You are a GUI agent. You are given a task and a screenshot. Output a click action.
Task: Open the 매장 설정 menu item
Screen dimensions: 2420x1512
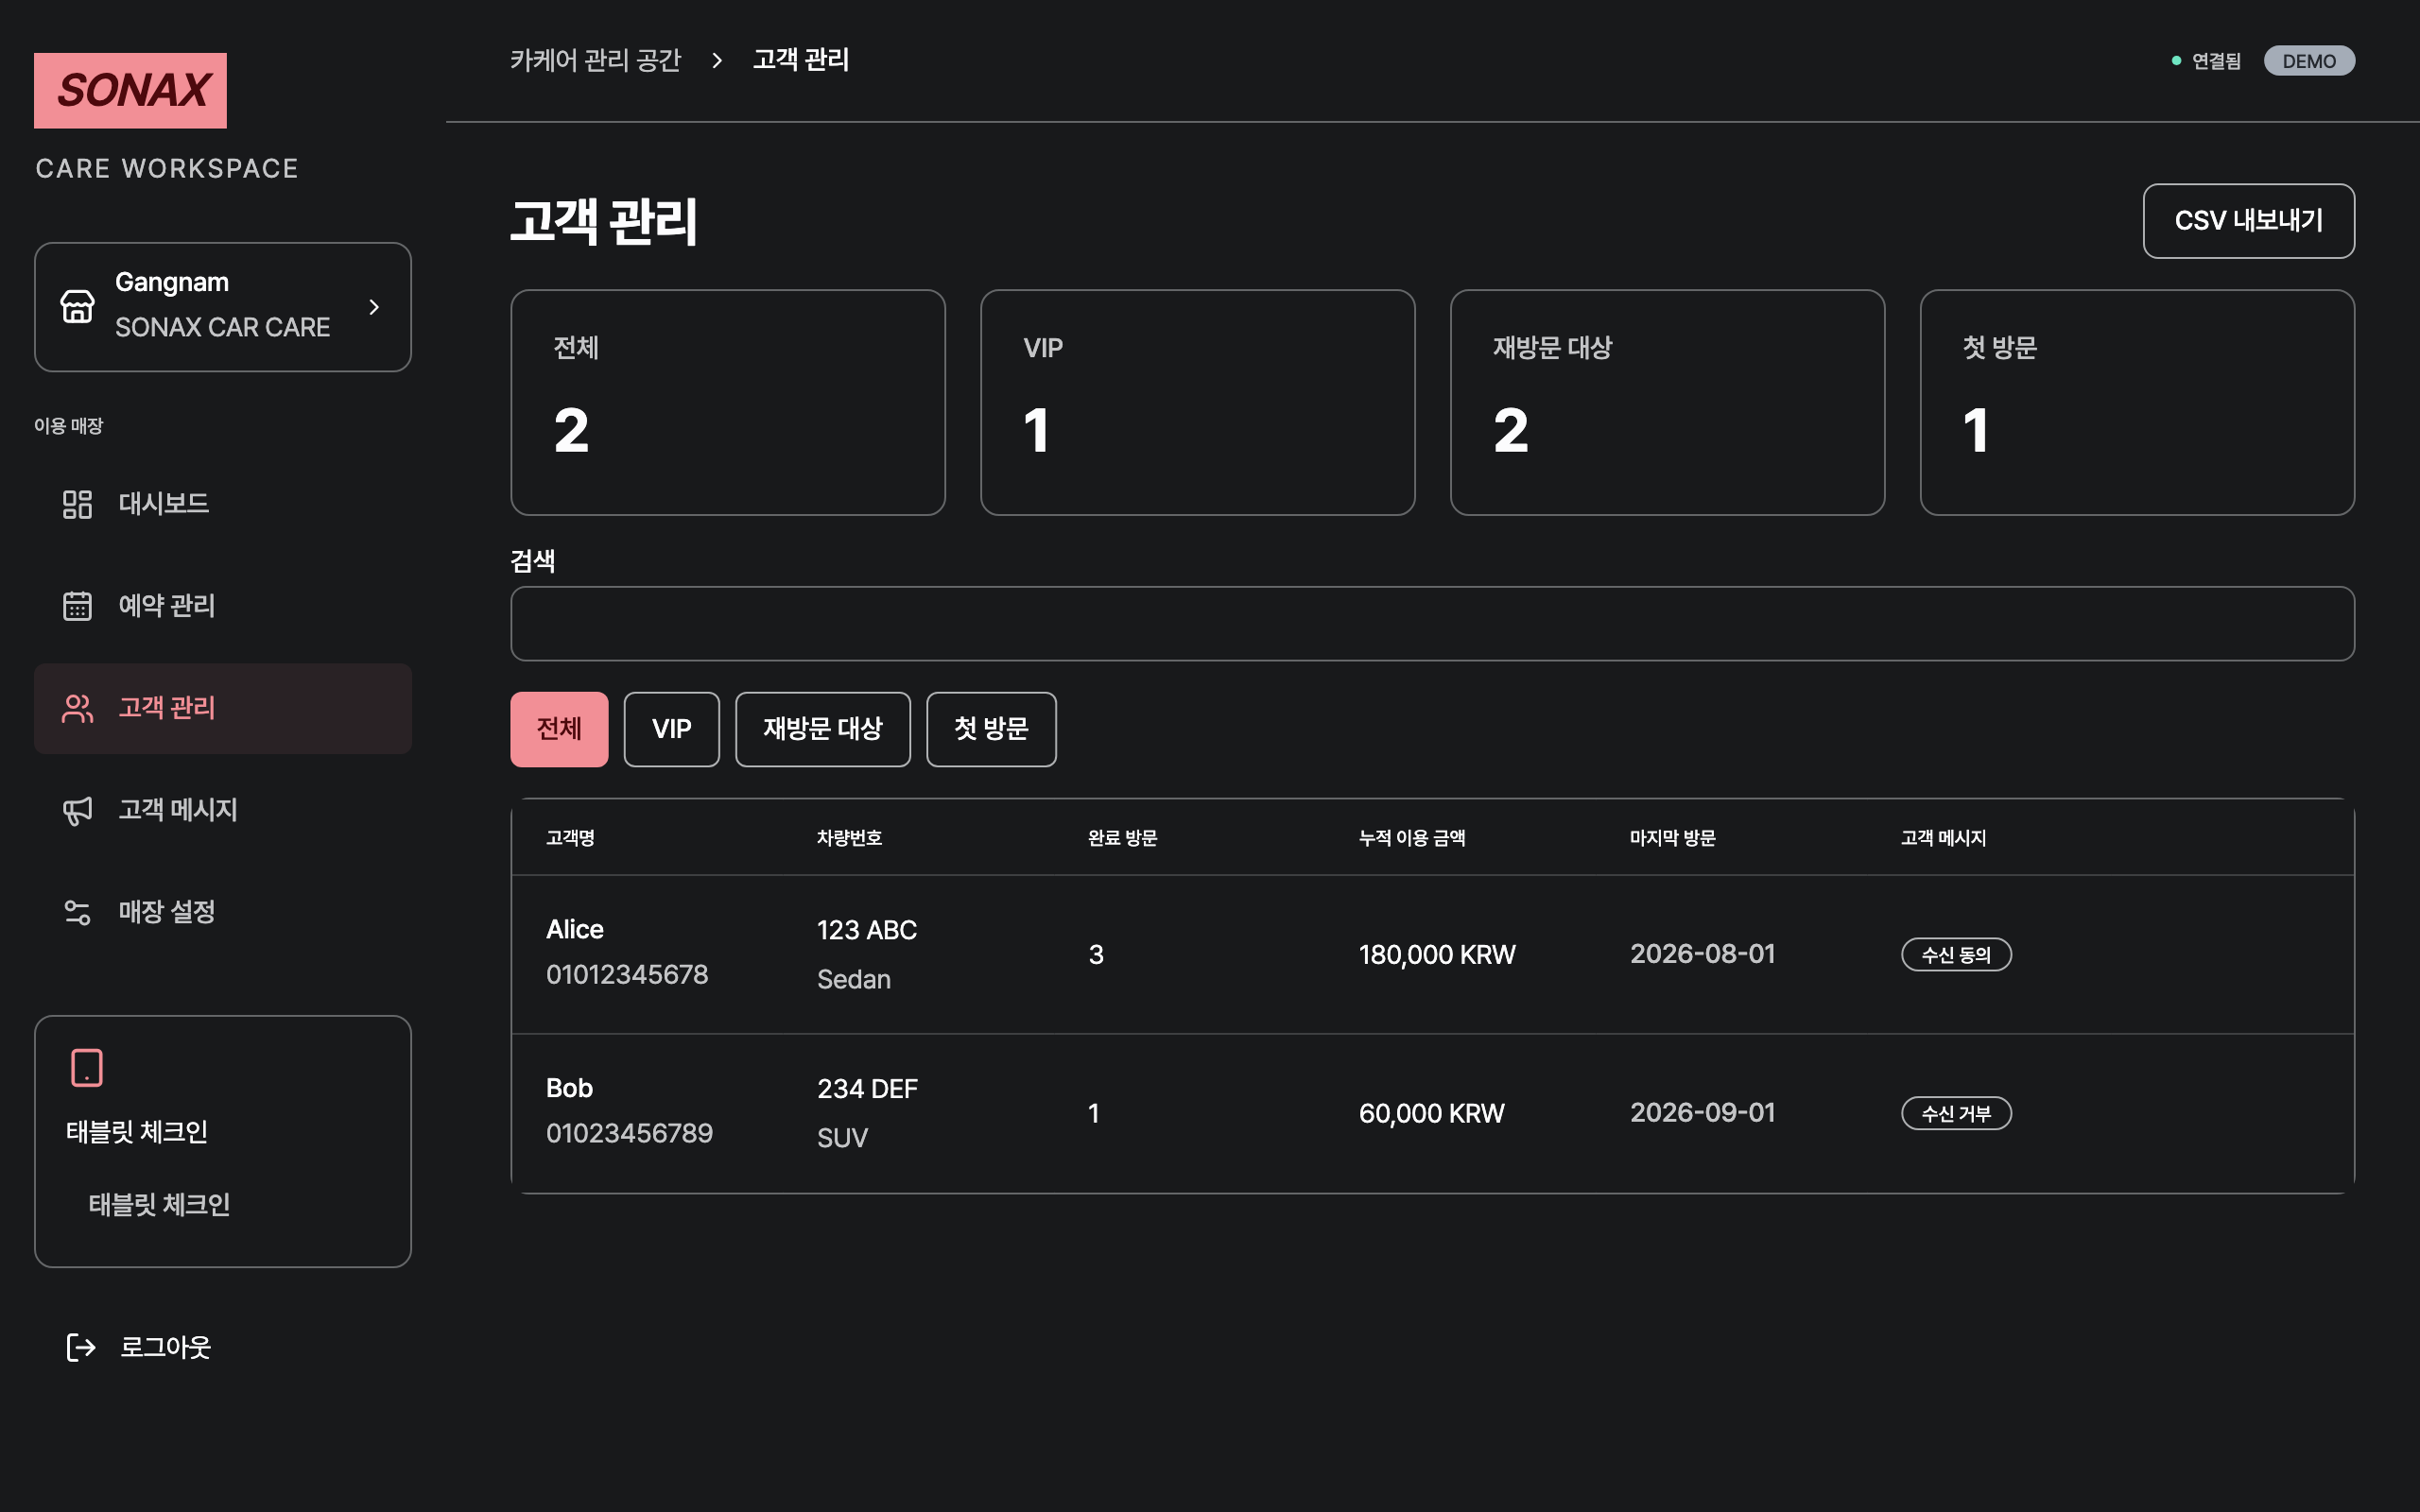223,912
